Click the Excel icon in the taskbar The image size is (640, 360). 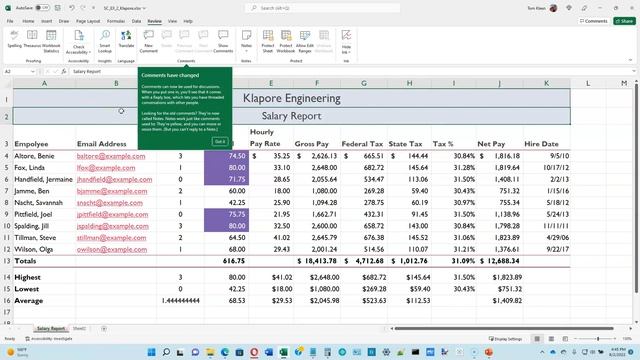(x=283, y=352)
